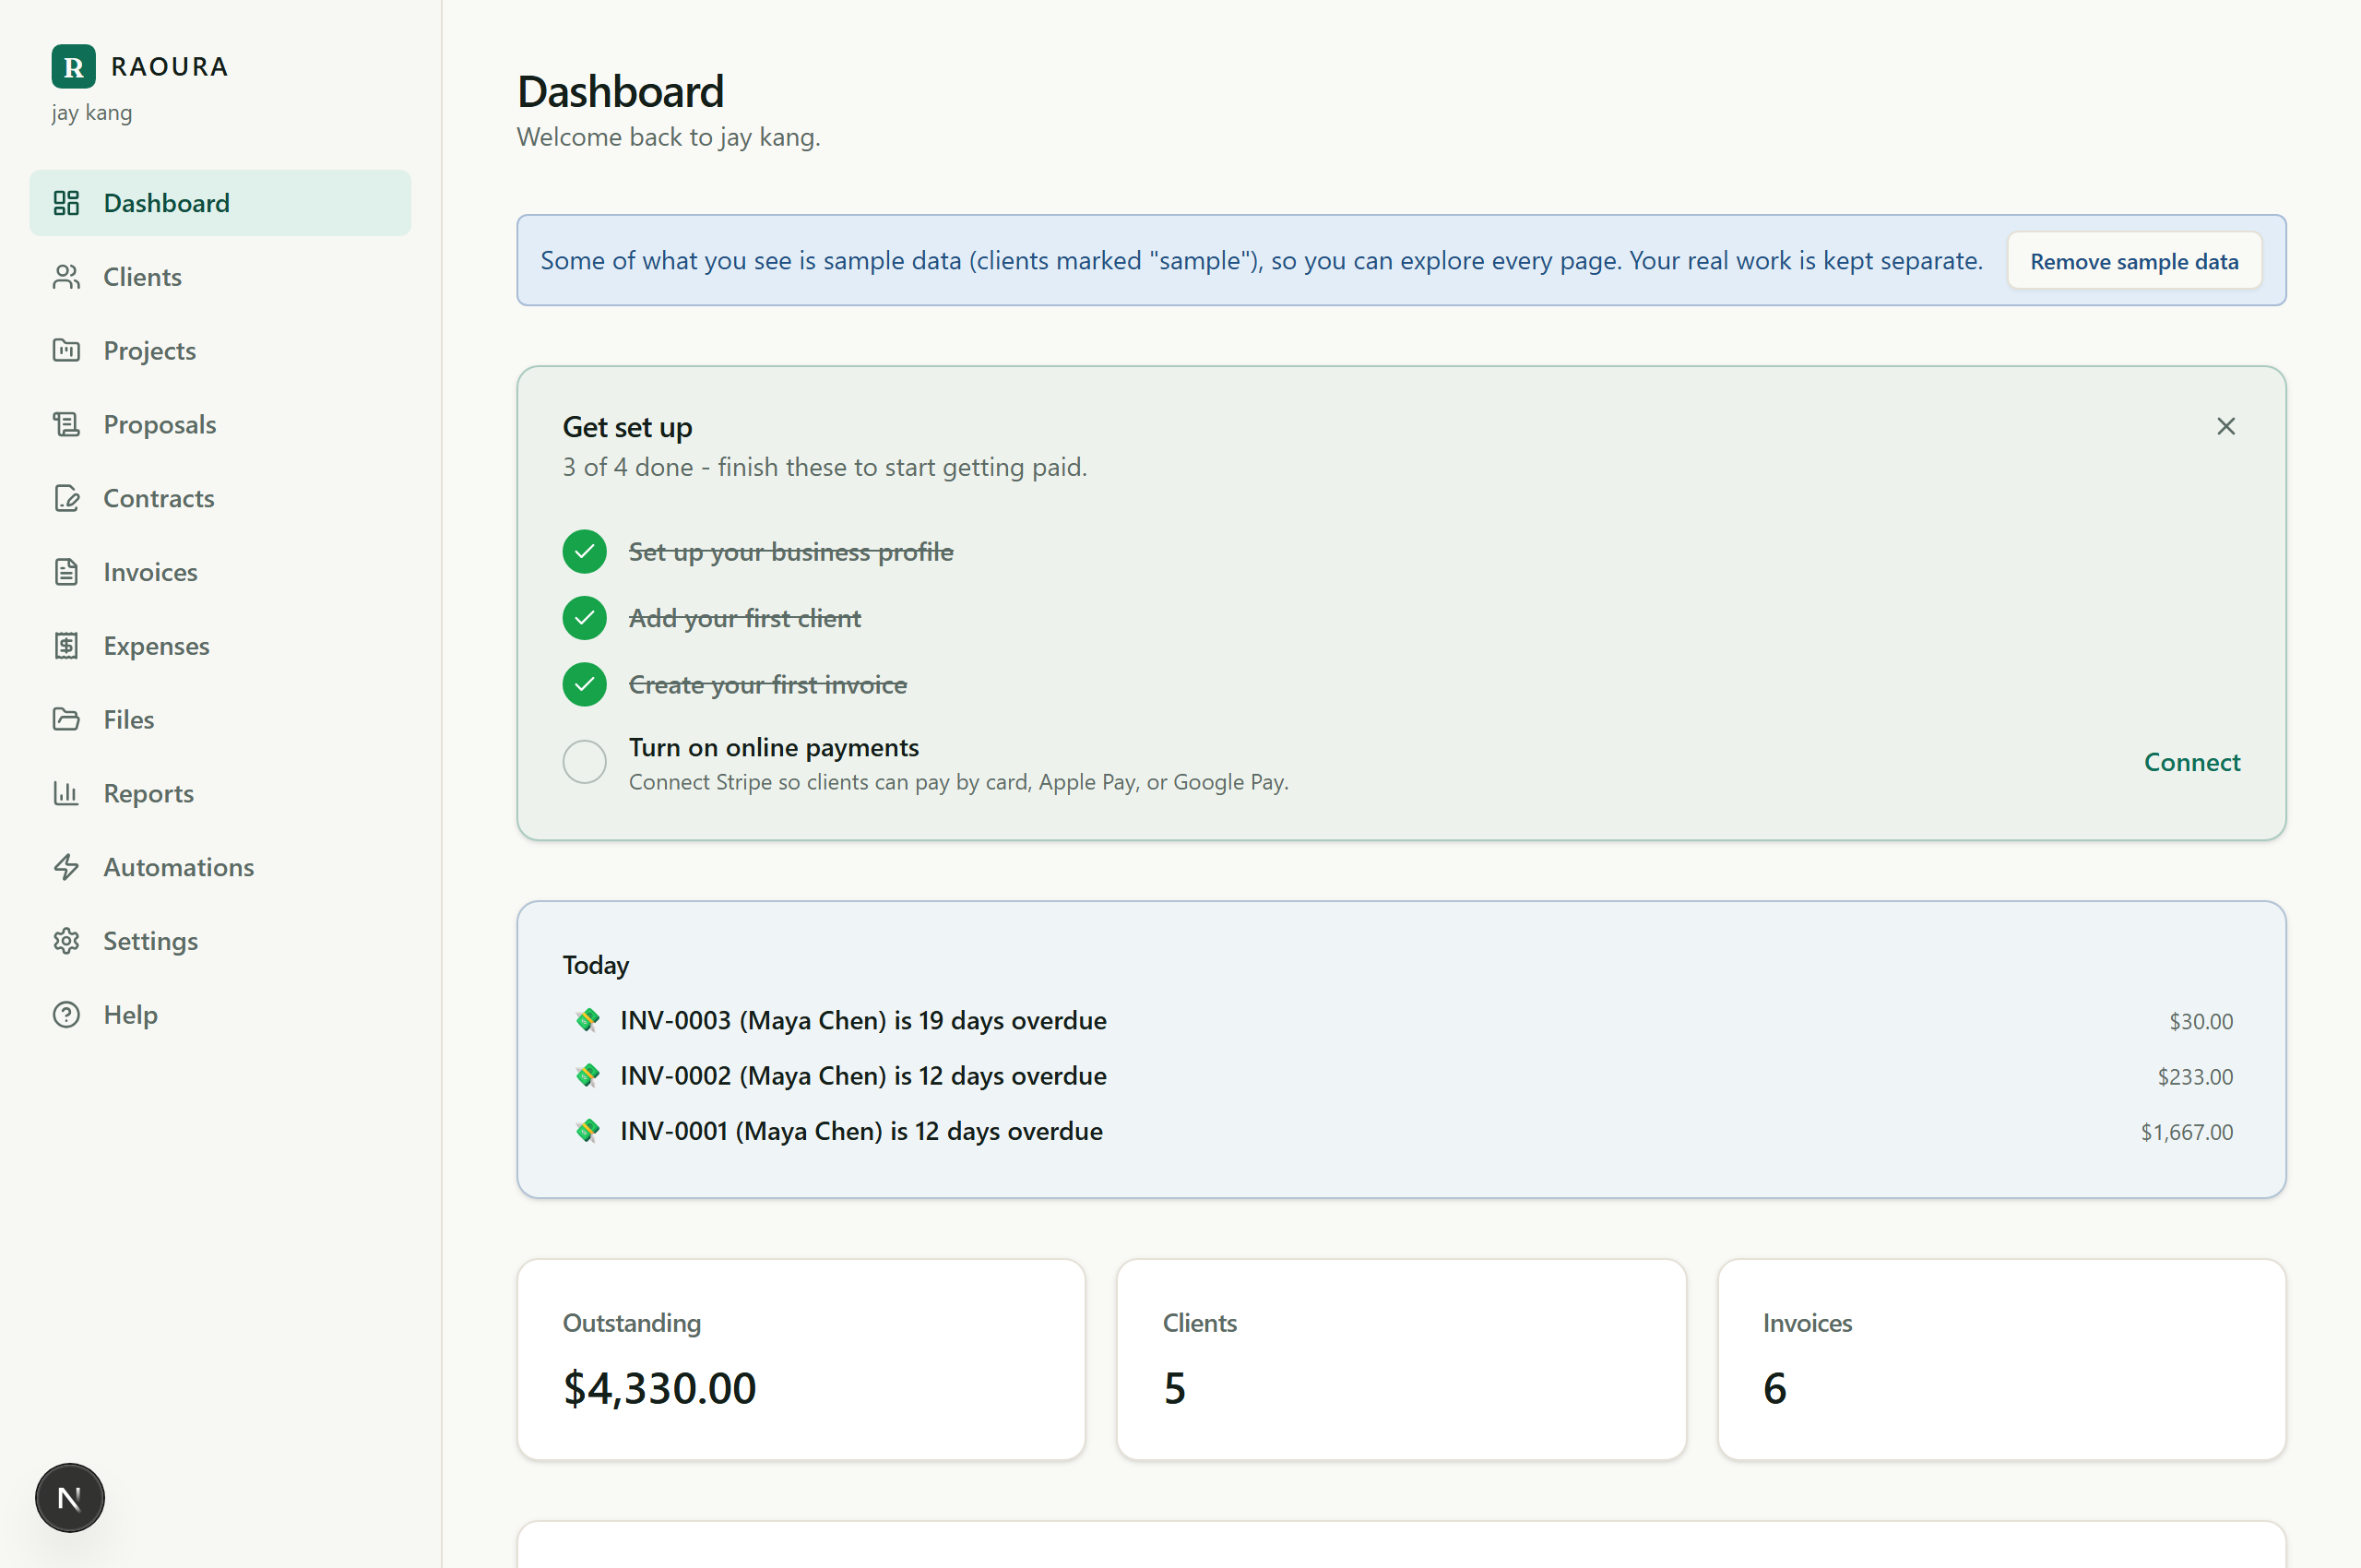Viewport: 2361px width, 1568px height.
Task: Click green check for business profile step
Action: (x=585, y=552)
